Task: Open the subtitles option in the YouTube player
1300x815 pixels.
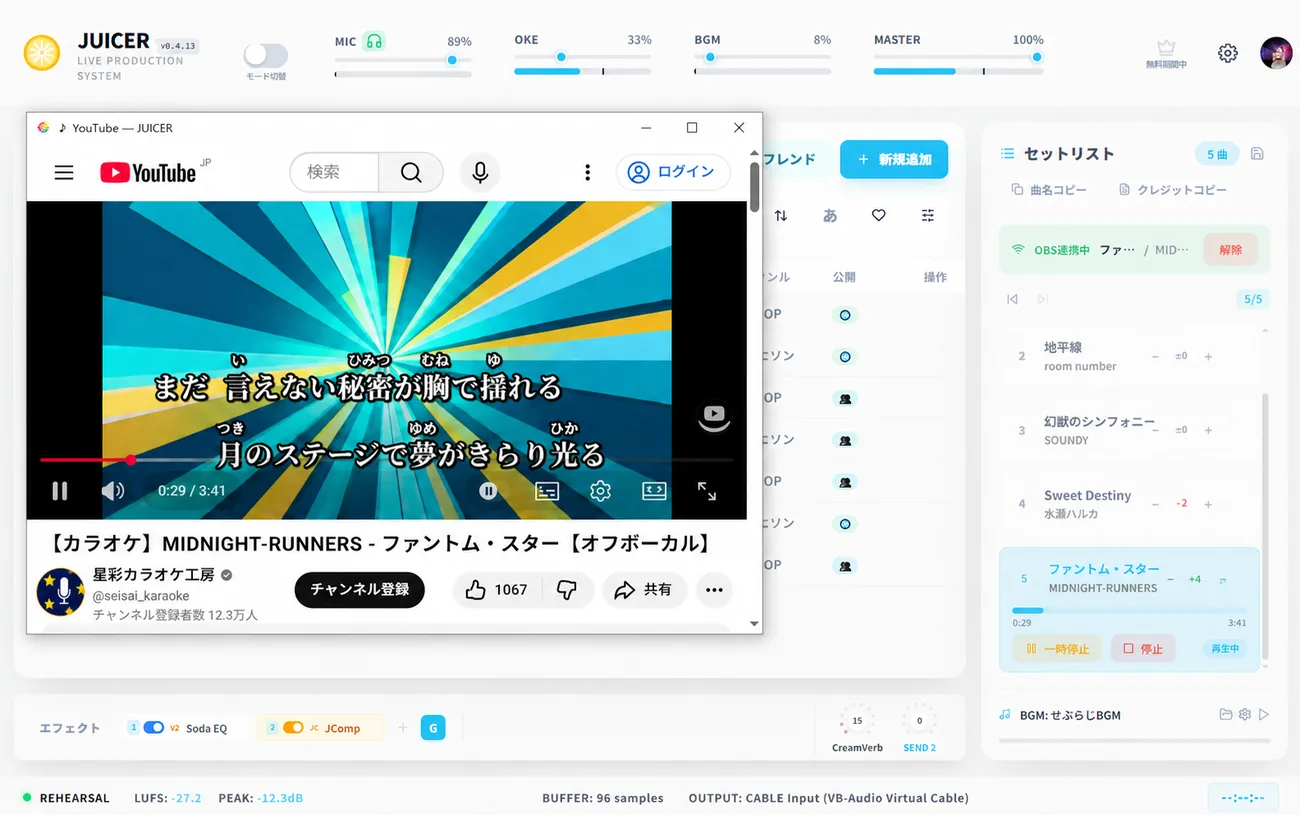Action: click(x=547, y=491)
